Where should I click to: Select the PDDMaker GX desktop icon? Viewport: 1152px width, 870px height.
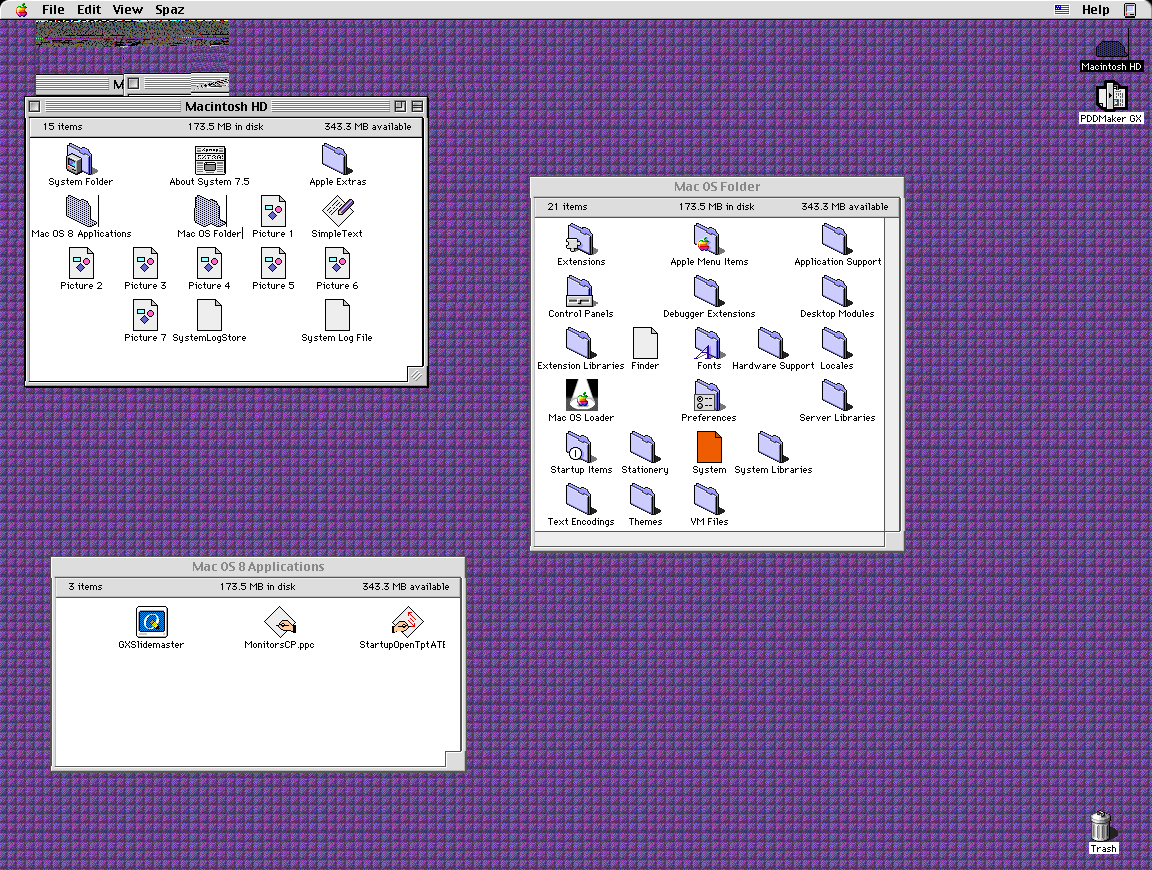click(1111, 96)
